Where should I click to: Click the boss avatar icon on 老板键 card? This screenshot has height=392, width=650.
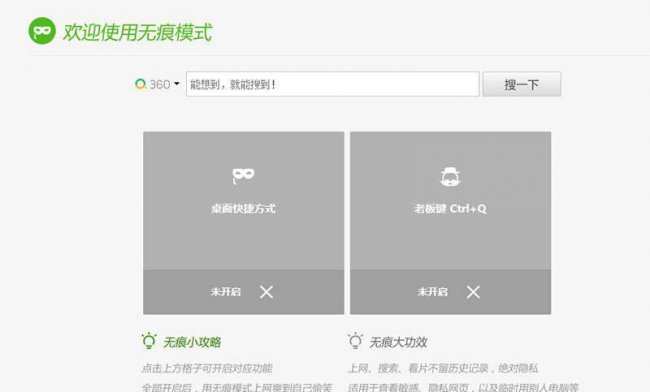pyautogui.click(x=451, y=177)
